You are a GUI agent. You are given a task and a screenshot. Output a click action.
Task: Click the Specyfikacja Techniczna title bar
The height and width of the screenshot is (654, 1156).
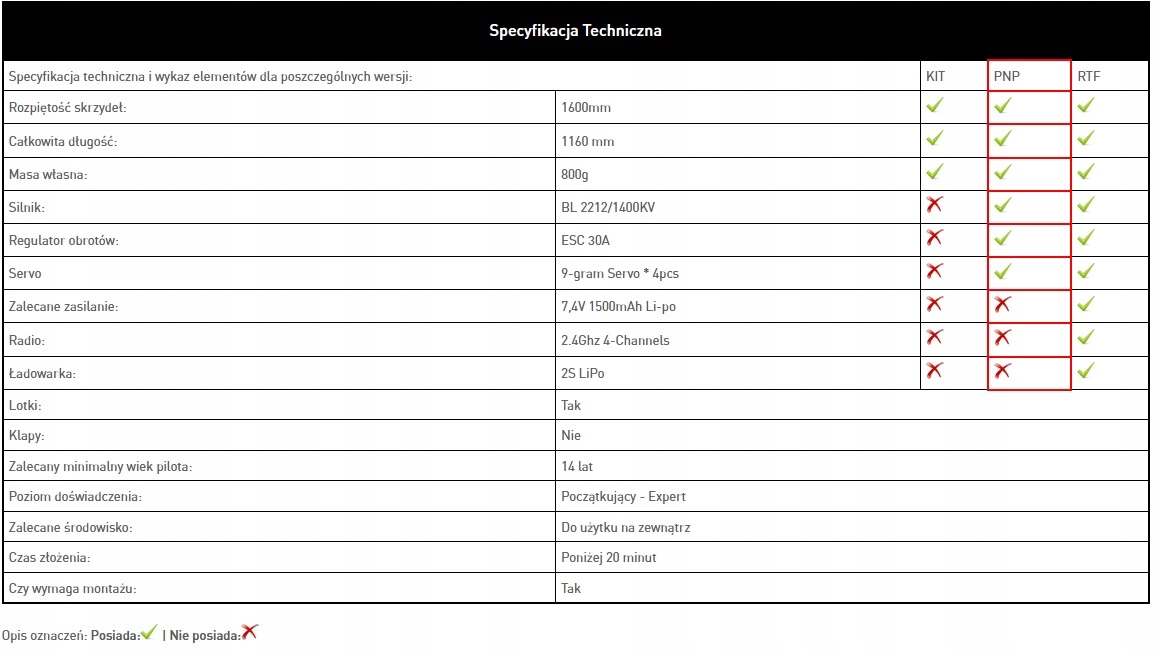point(575,31)
